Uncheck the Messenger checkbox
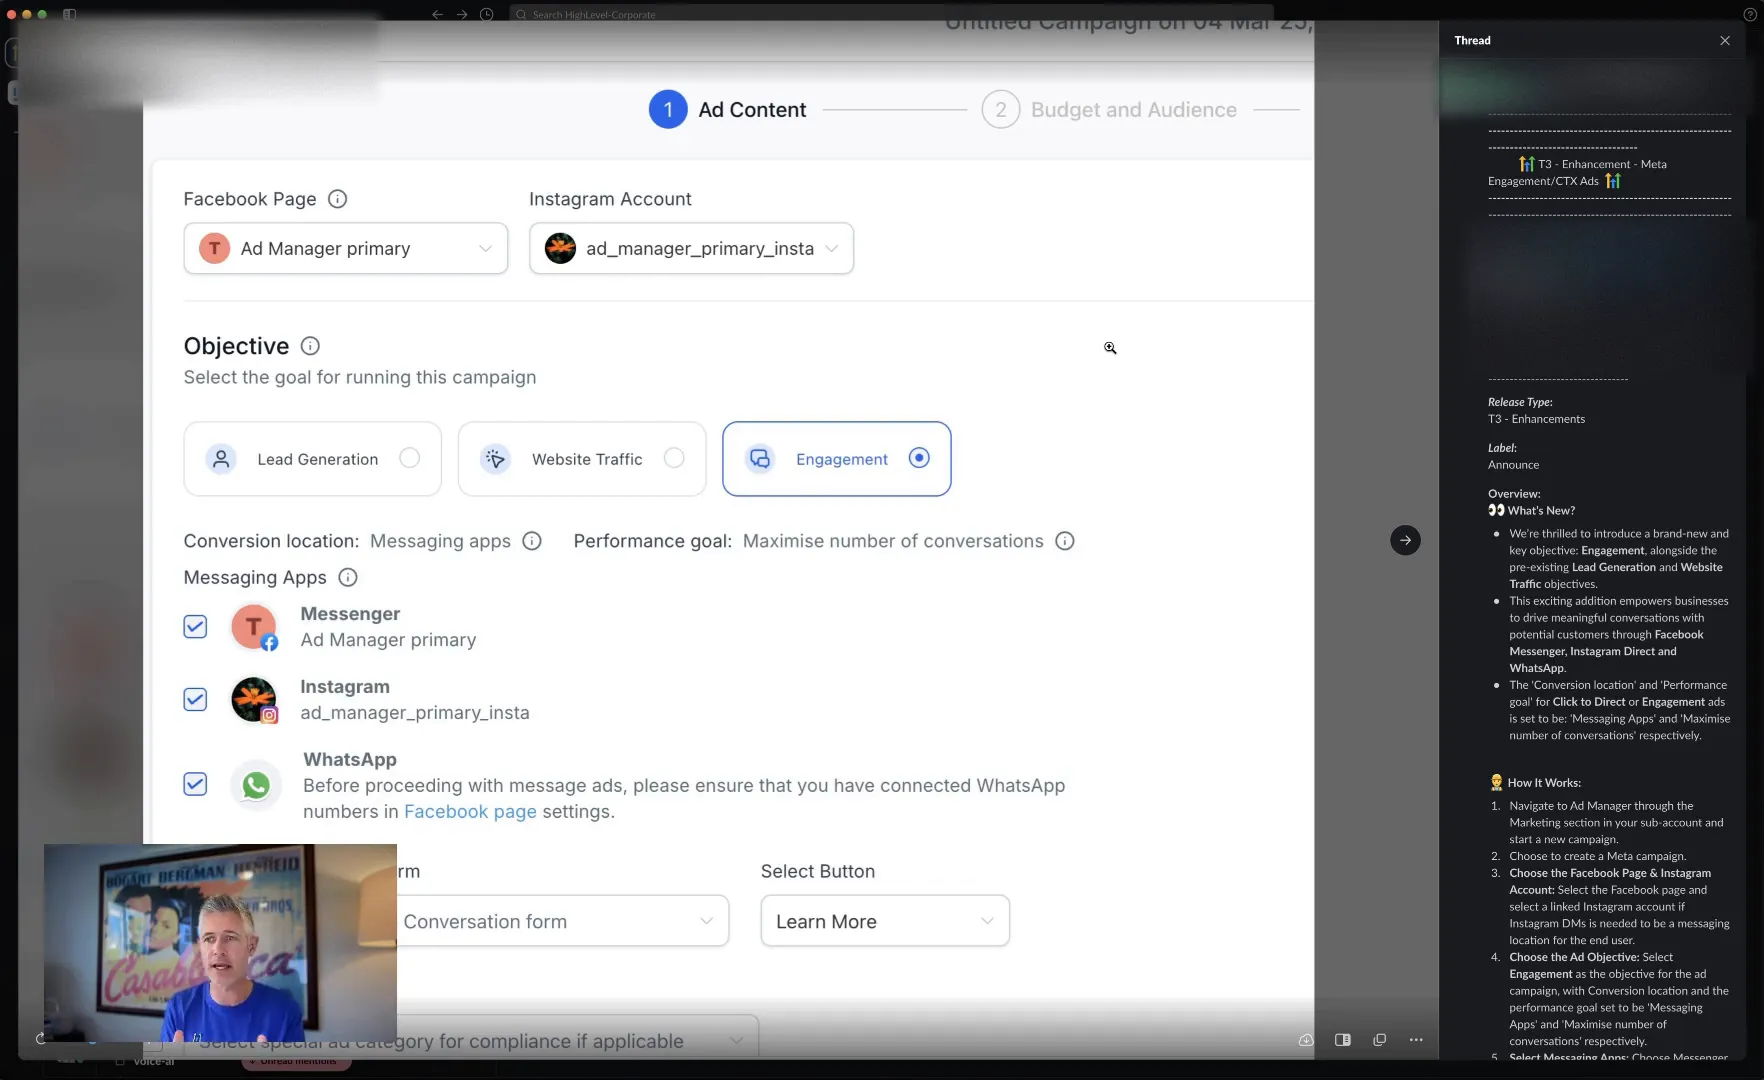The height and width of the screenshot is (1080, 1764). pyautogui.click(x=195, y=627)
